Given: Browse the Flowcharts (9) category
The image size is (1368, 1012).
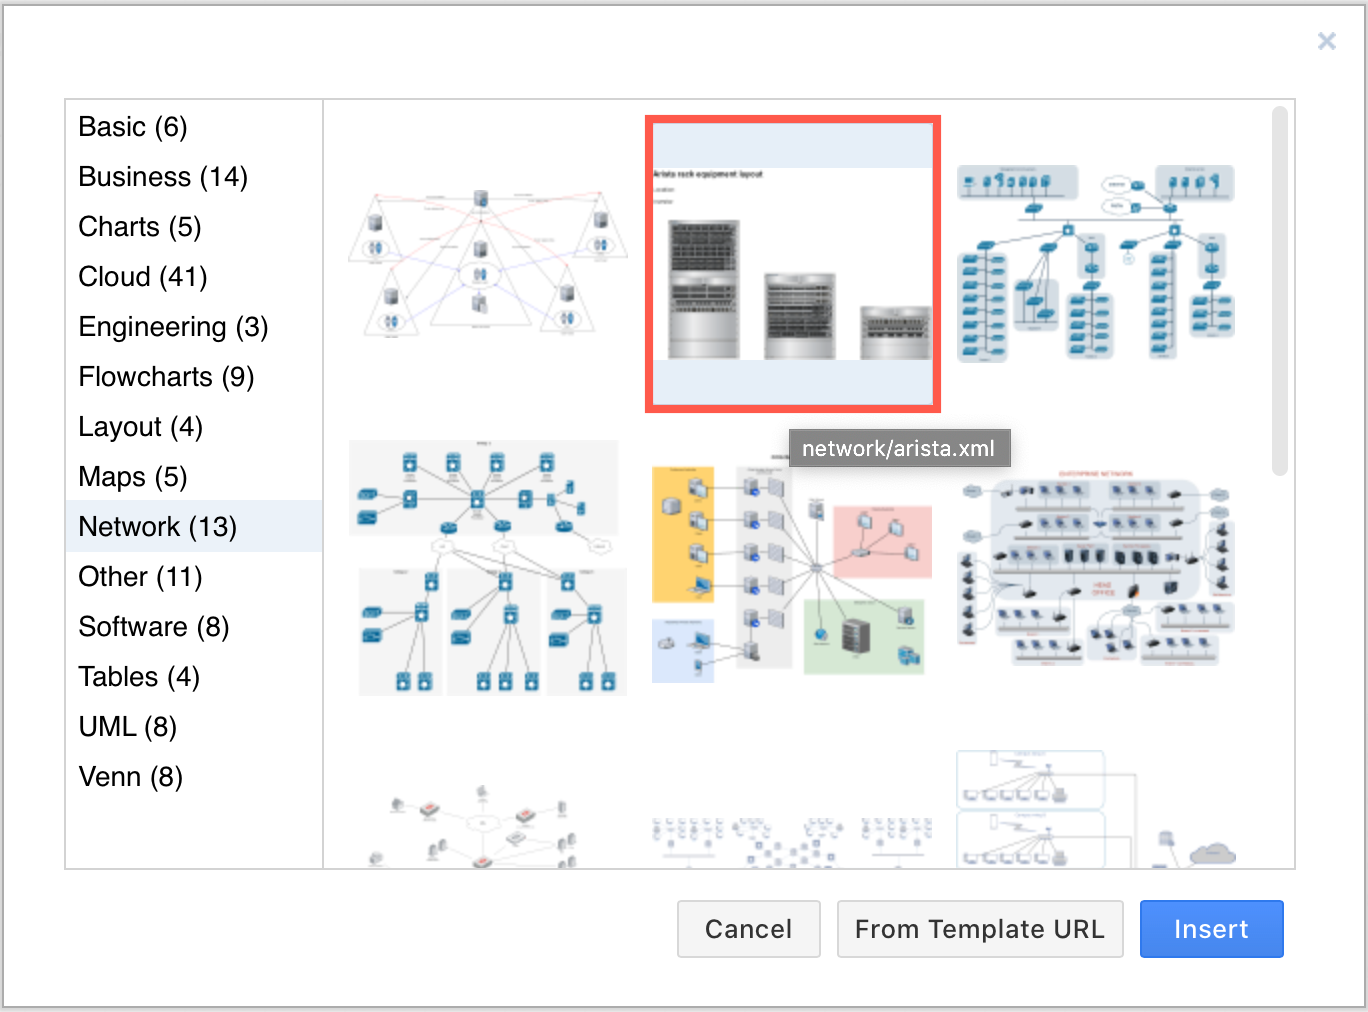Looking at the screenshot, I should [x=166, y=377].
